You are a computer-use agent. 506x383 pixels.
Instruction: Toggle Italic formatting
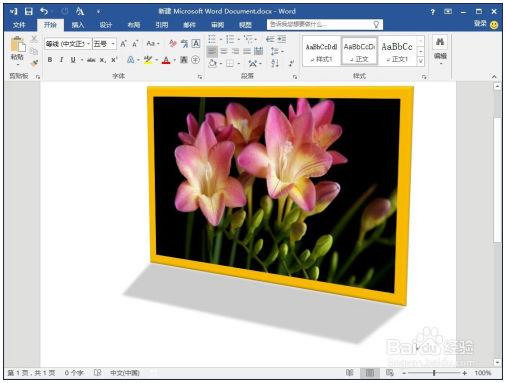(61, 60)
